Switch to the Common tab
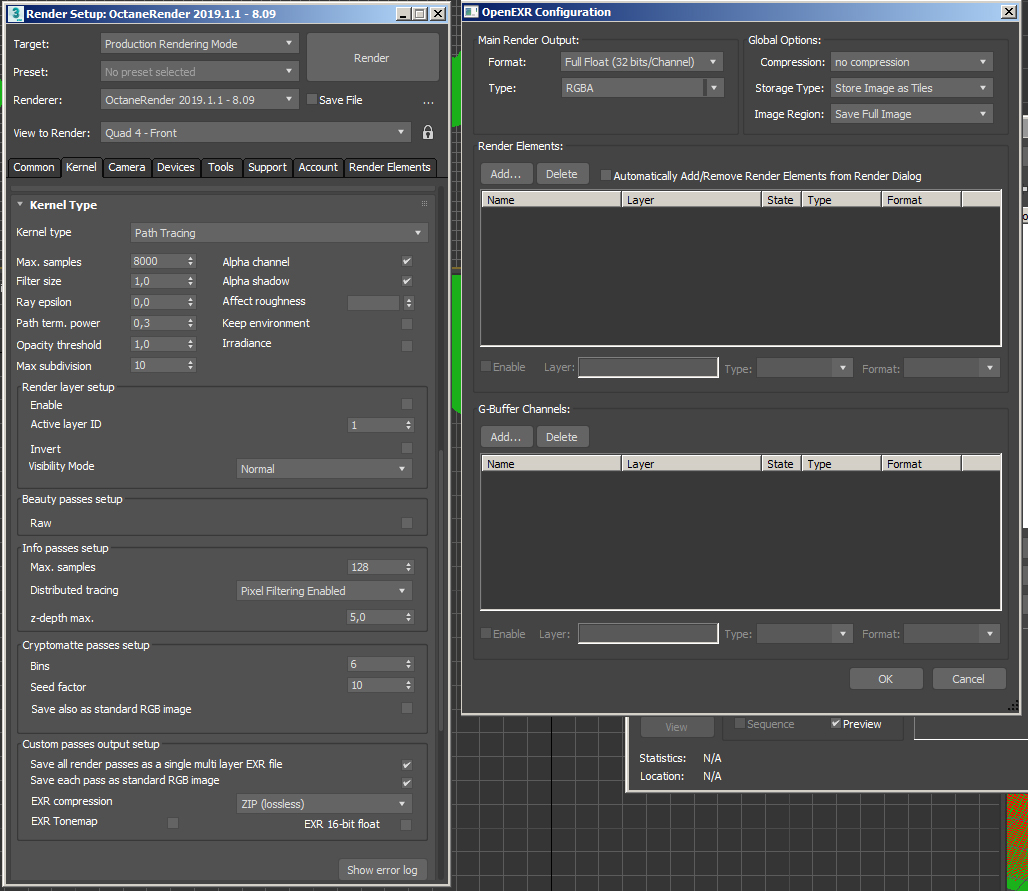 pos(34,167)
